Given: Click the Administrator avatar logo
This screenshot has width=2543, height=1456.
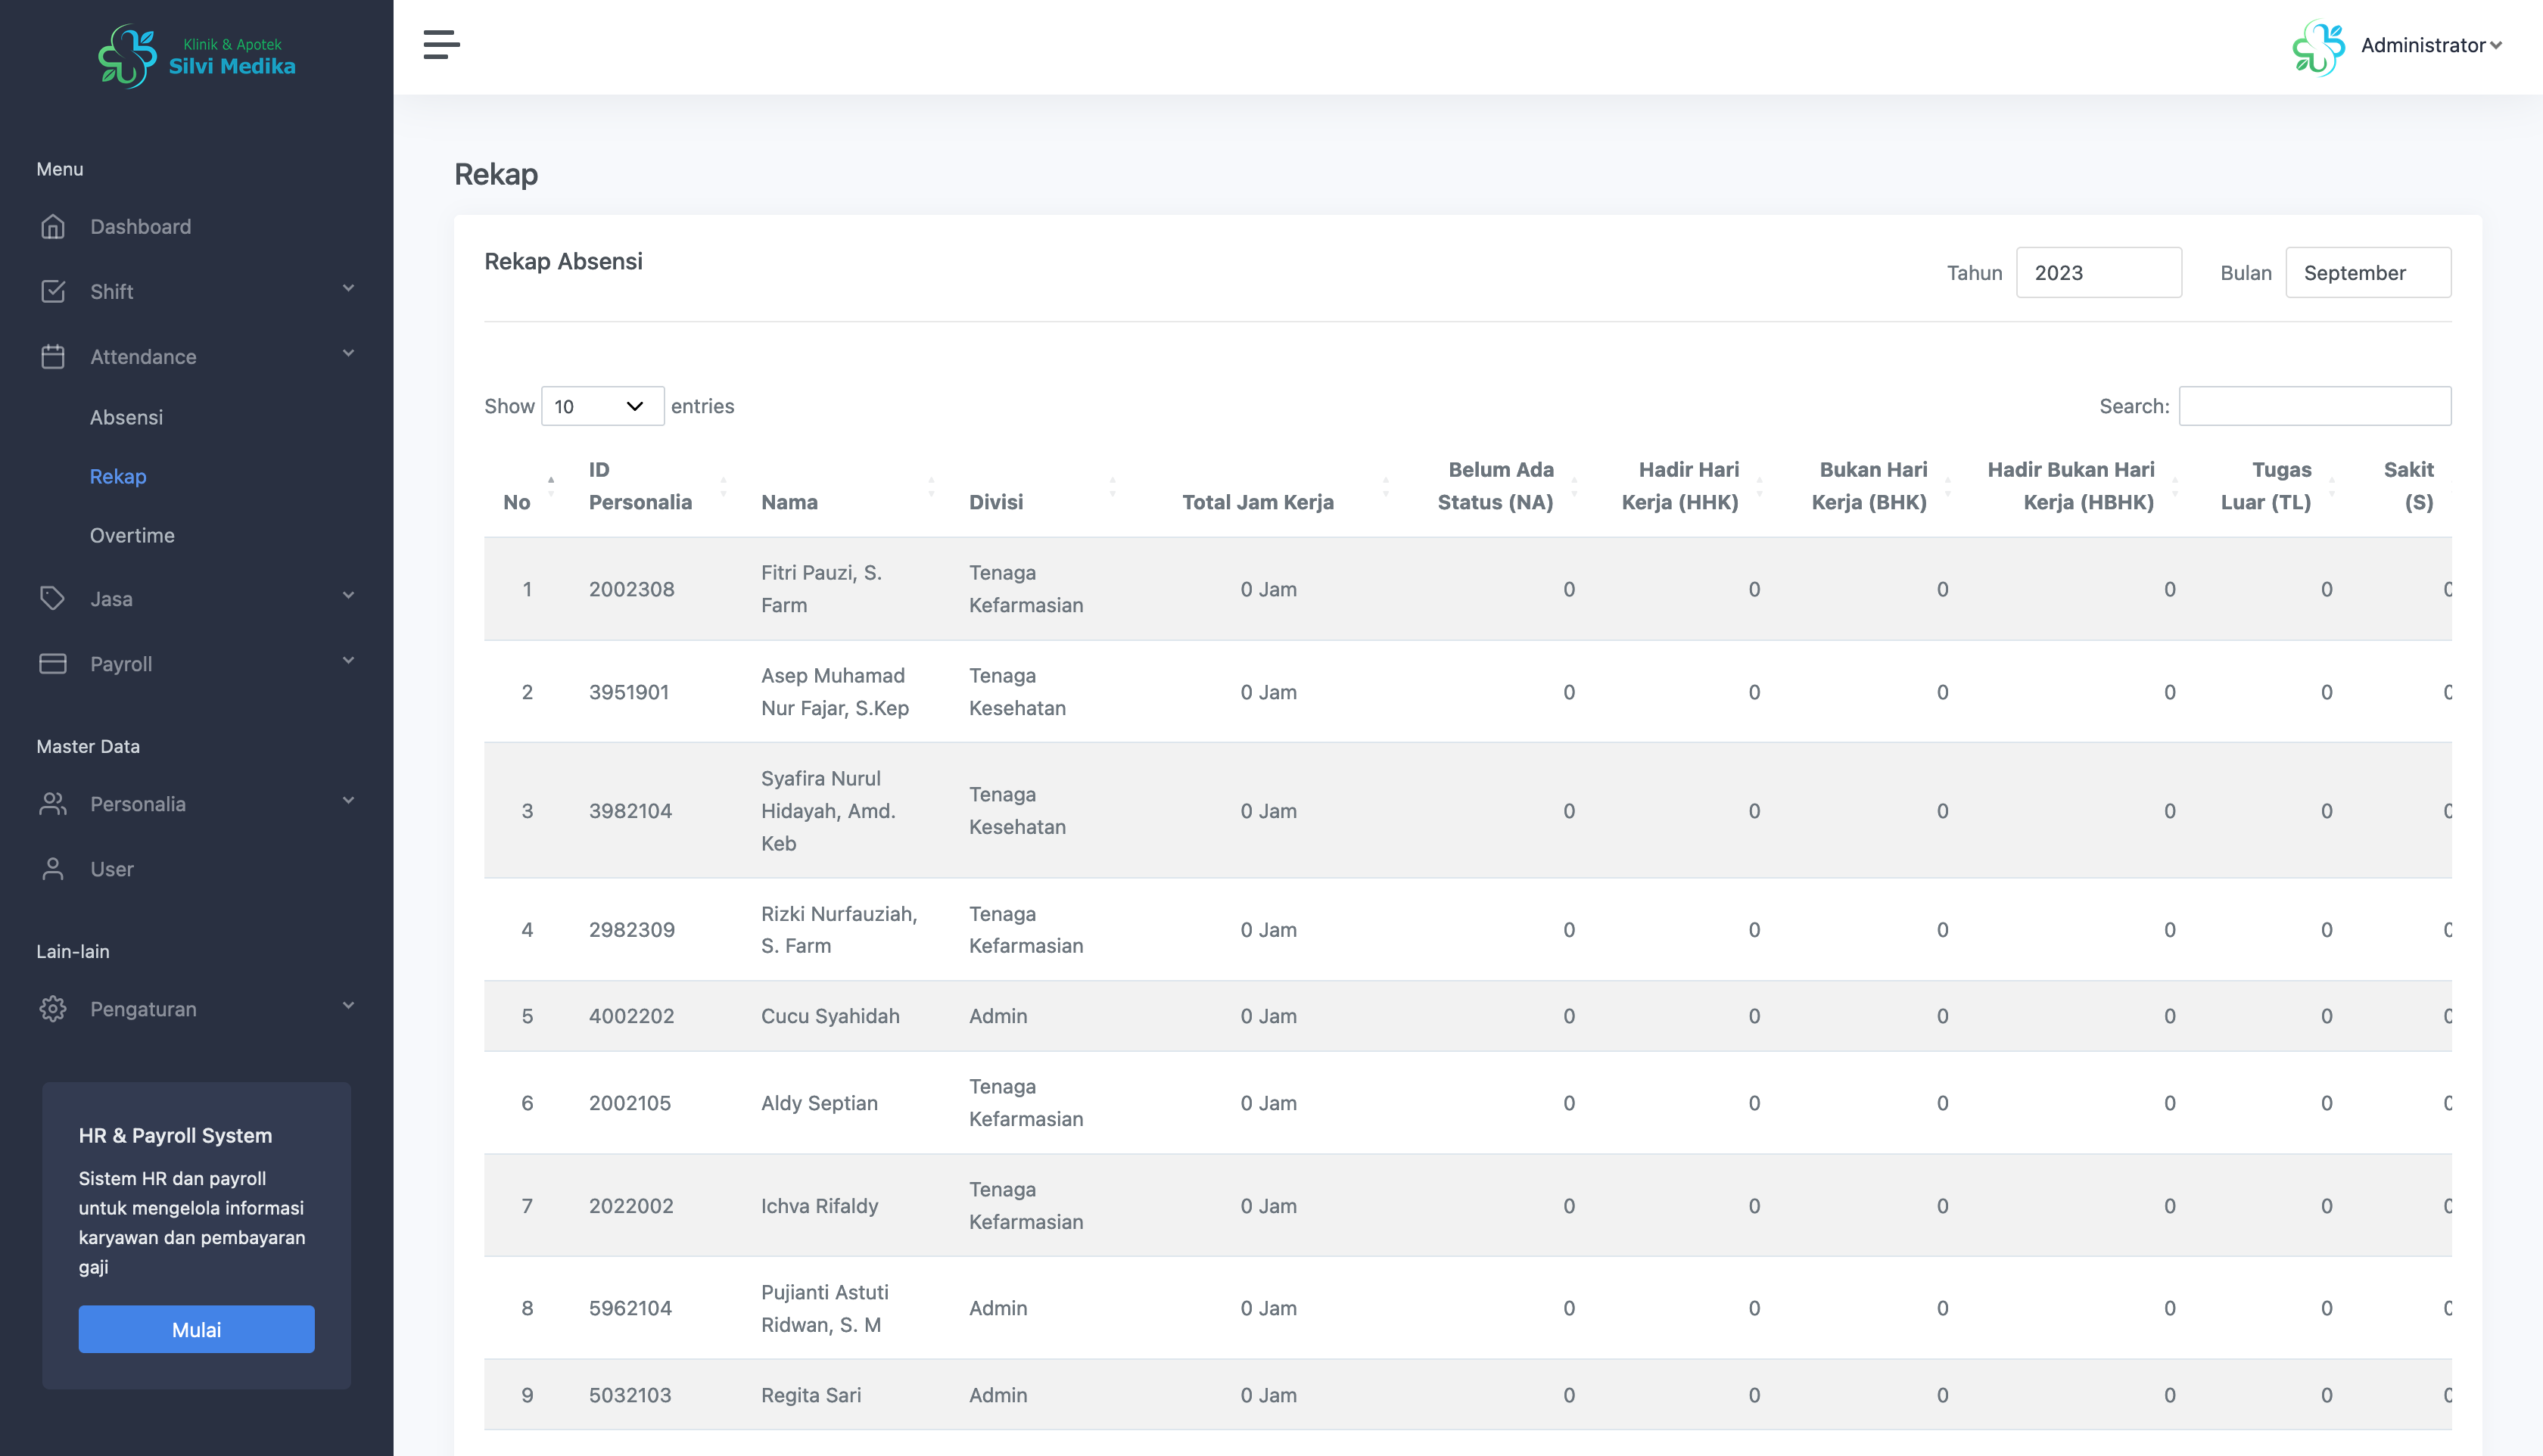Looking at the screenshot, I should click(x=2318, y=47).
